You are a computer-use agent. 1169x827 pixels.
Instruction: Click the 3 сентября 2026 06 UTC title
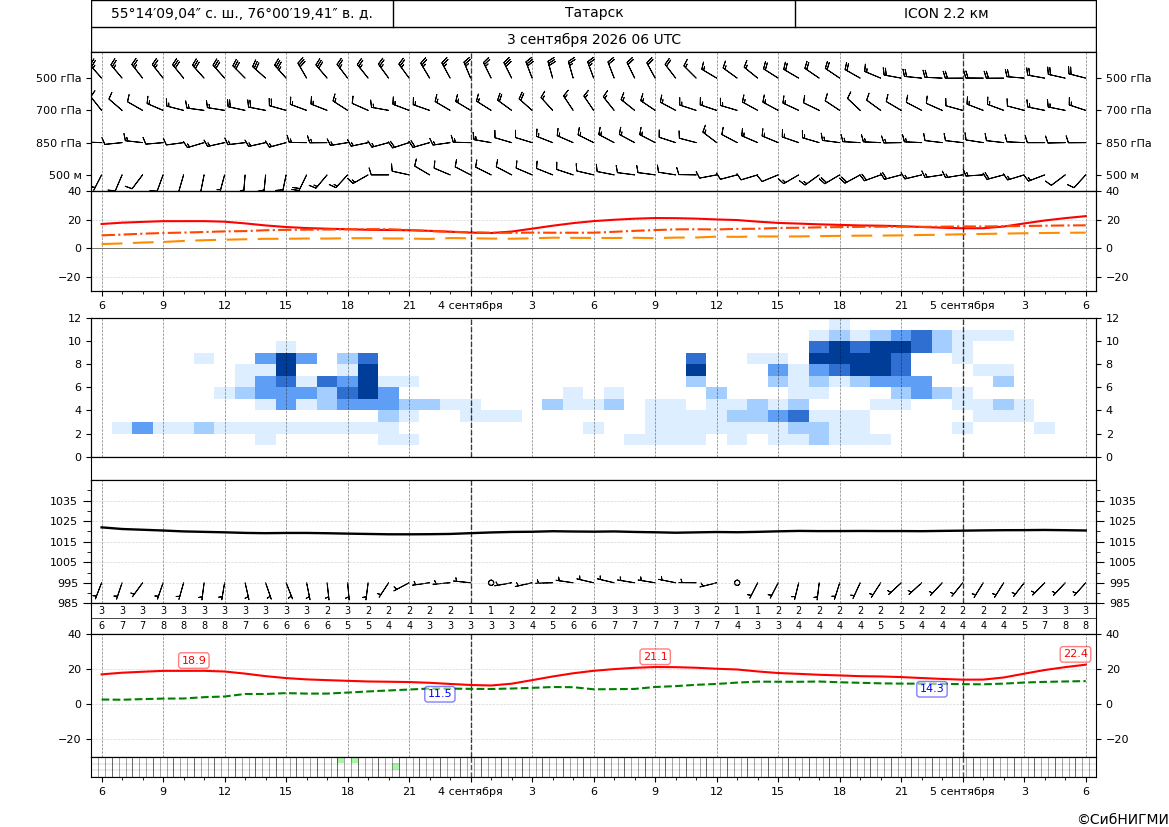(594, 40)
